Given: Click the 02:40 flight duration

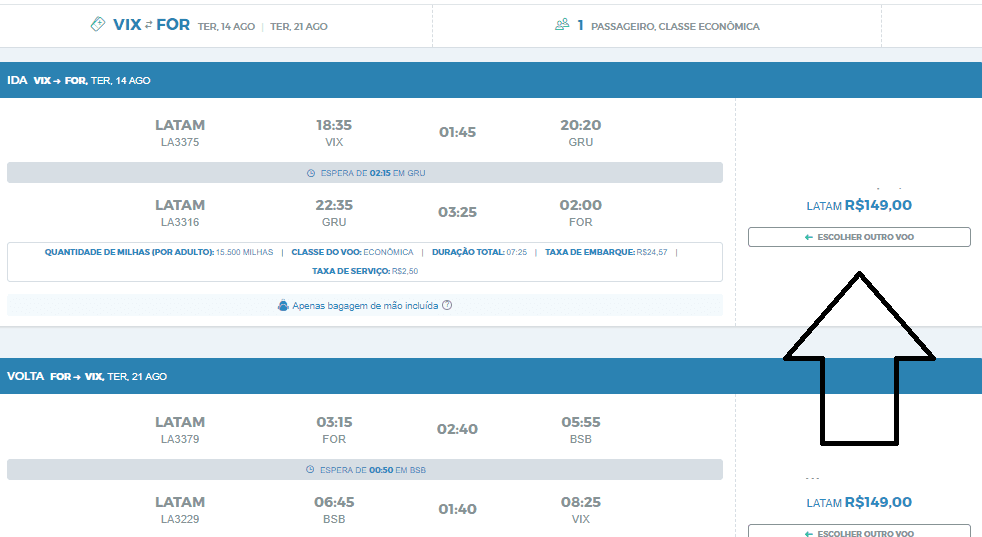Looking at the screenshot, I should click(x=457, y=429).
